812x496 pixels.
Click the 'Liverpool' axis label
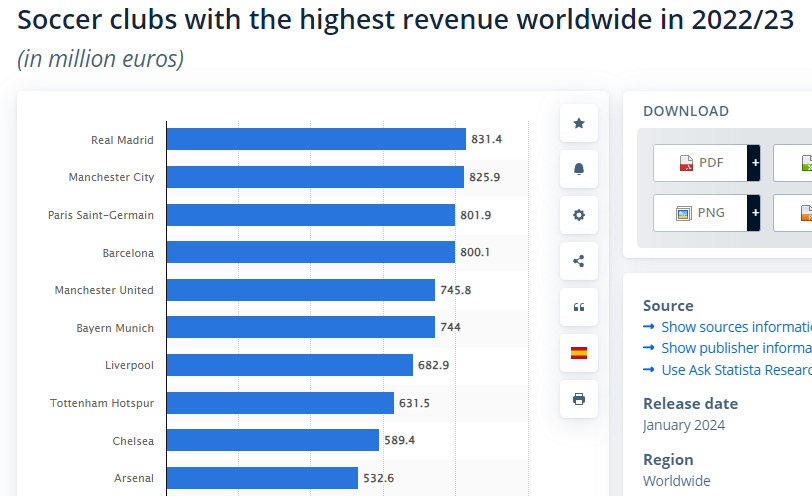(129, 365)
